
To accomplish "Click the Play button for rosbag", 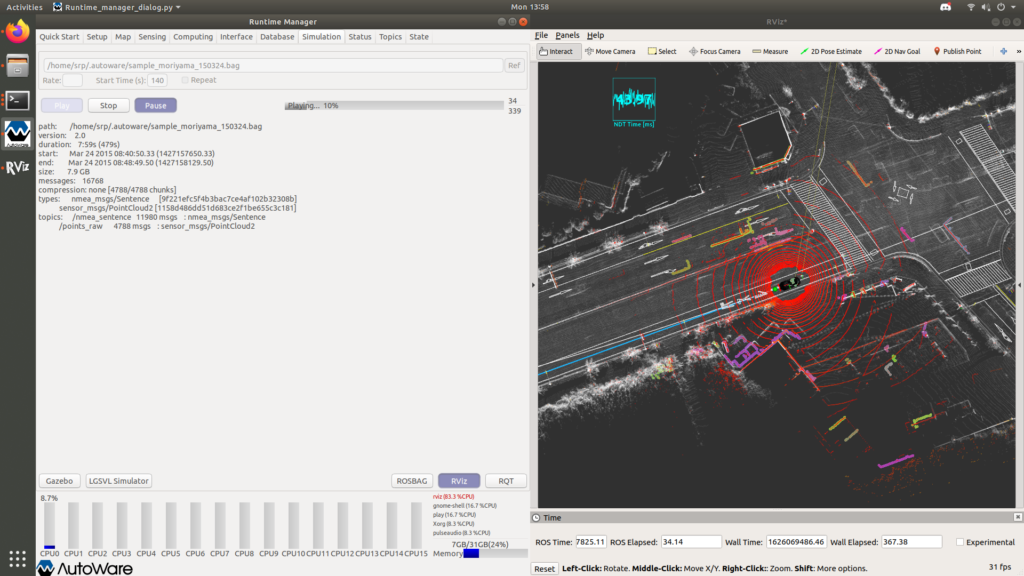I will (x=62, y=105).
